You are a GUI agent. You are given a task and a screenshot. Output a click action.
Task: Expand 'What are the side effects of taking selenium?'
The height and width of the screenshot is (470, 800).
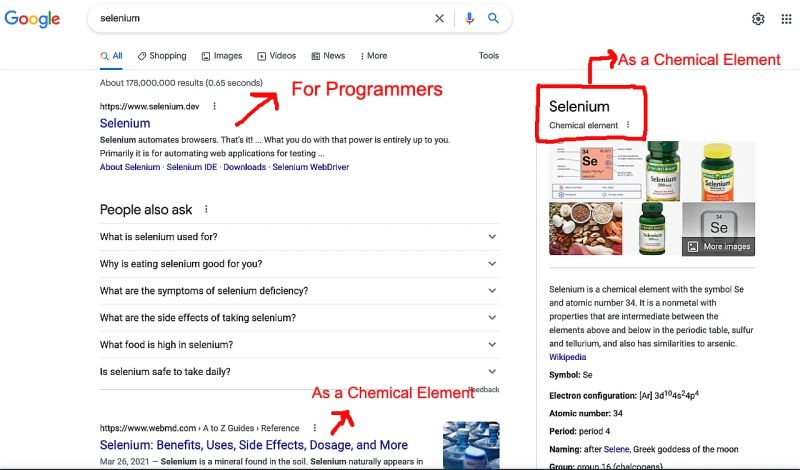click(x=299, y=317)
